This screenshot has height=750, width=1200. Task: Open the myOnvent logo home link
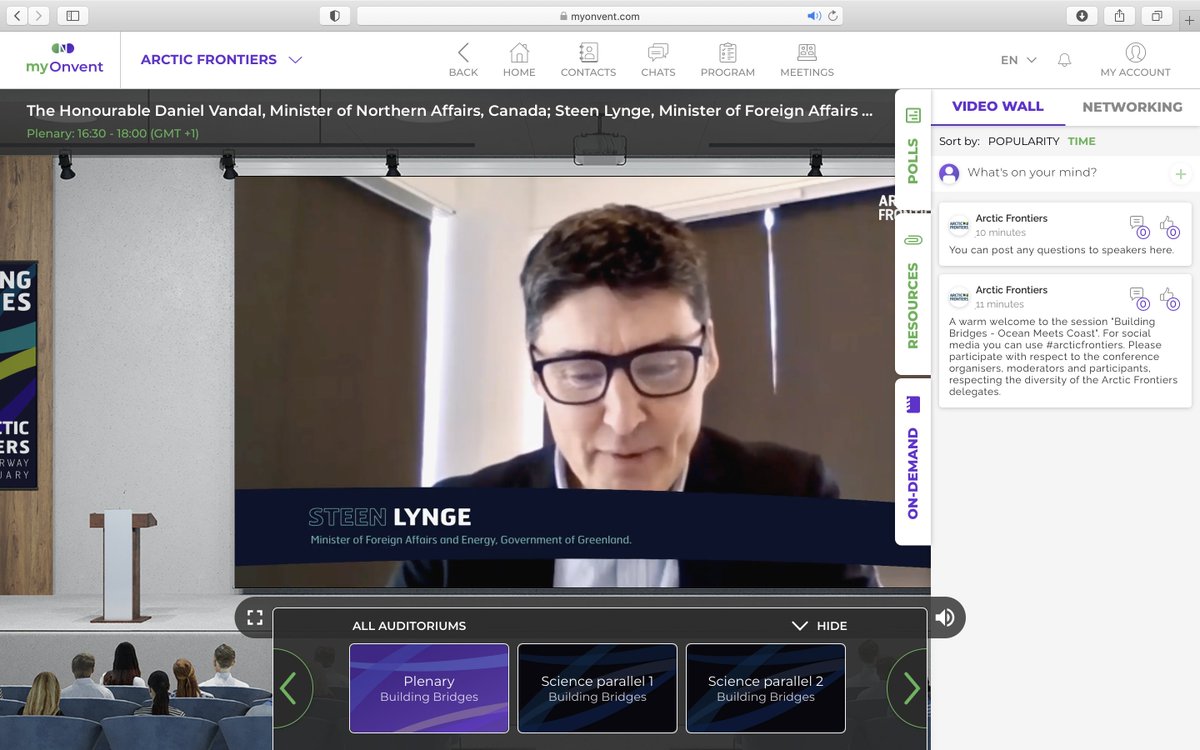coord(64,59)
